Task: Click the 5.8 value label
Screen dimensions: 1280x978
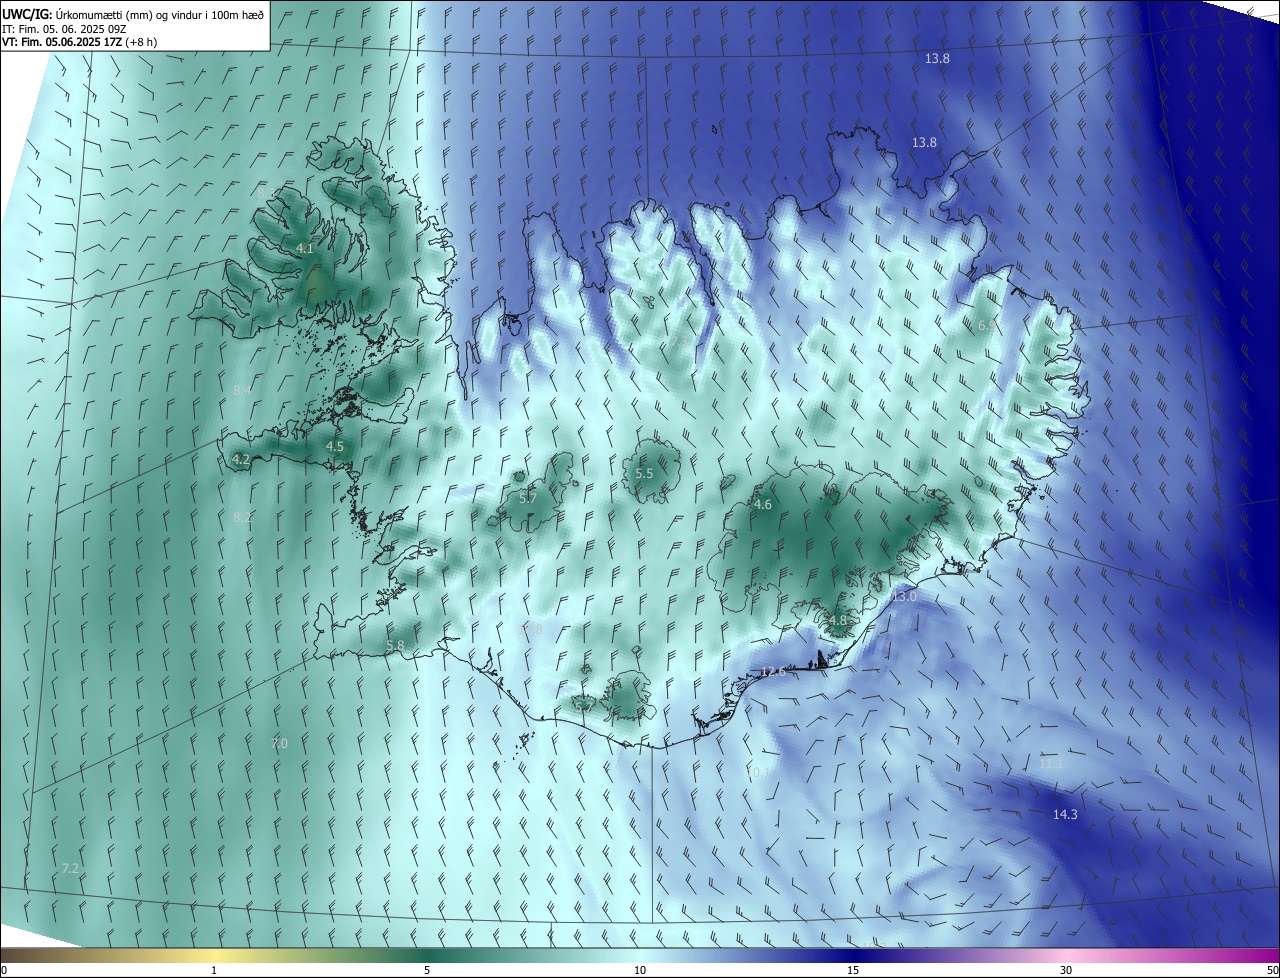Action: 395,646
